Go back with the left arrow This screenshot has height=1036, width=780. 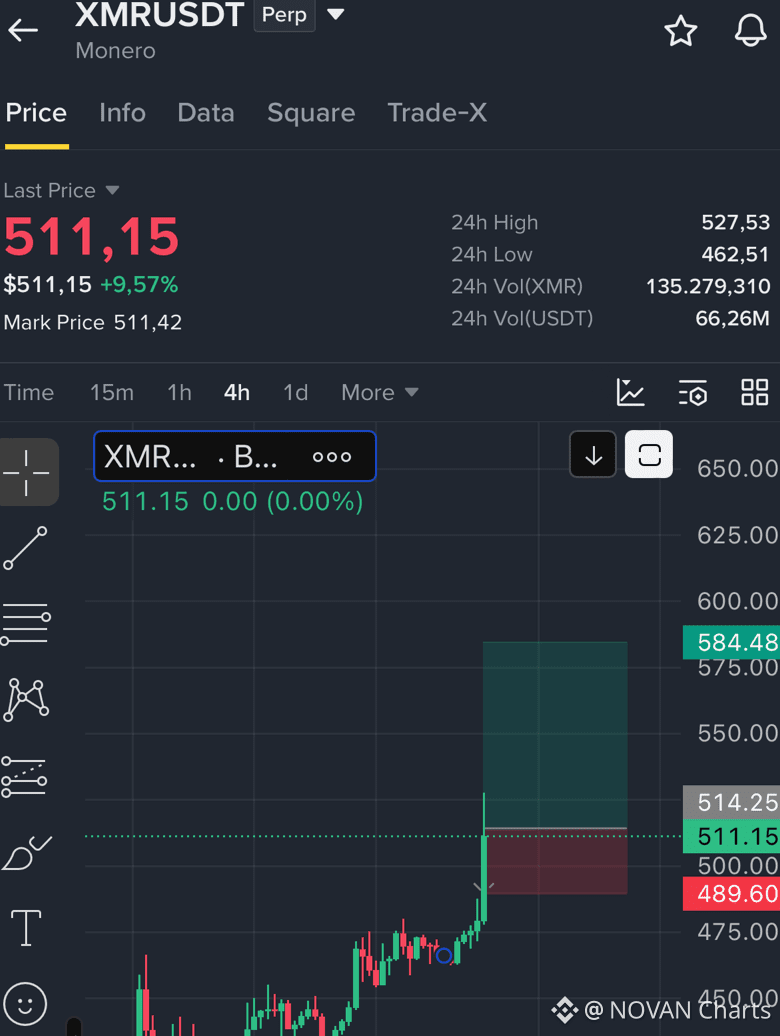pos(23,30)
